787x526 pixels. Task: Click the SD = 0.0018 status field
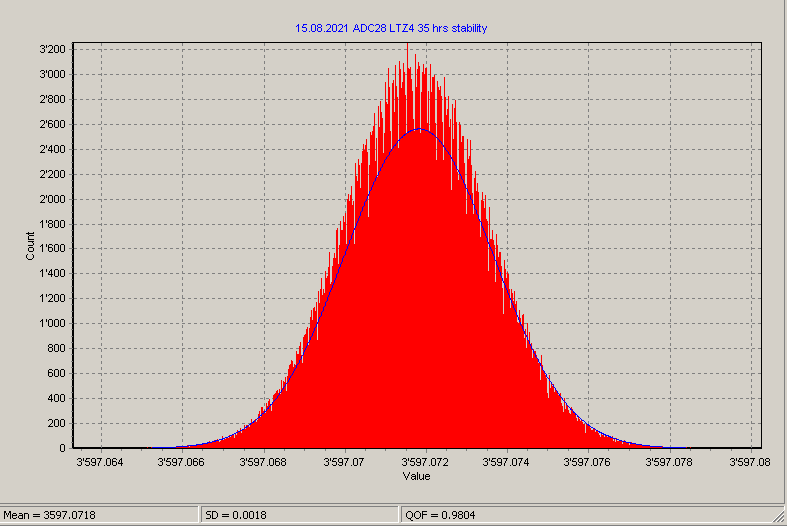[x=299, y=515]
